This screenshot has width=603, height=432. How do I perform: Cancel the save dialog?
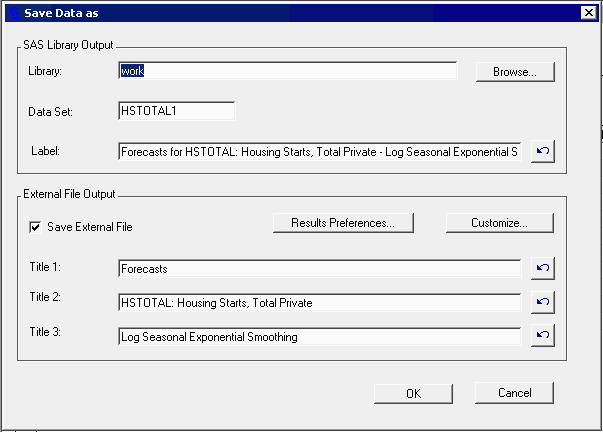[x=513, y=393]
